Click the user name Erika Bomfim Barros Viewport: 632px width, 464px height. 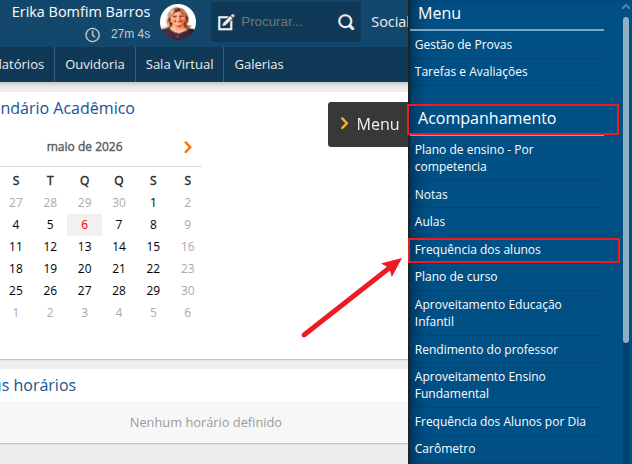[x=81, y=12]
